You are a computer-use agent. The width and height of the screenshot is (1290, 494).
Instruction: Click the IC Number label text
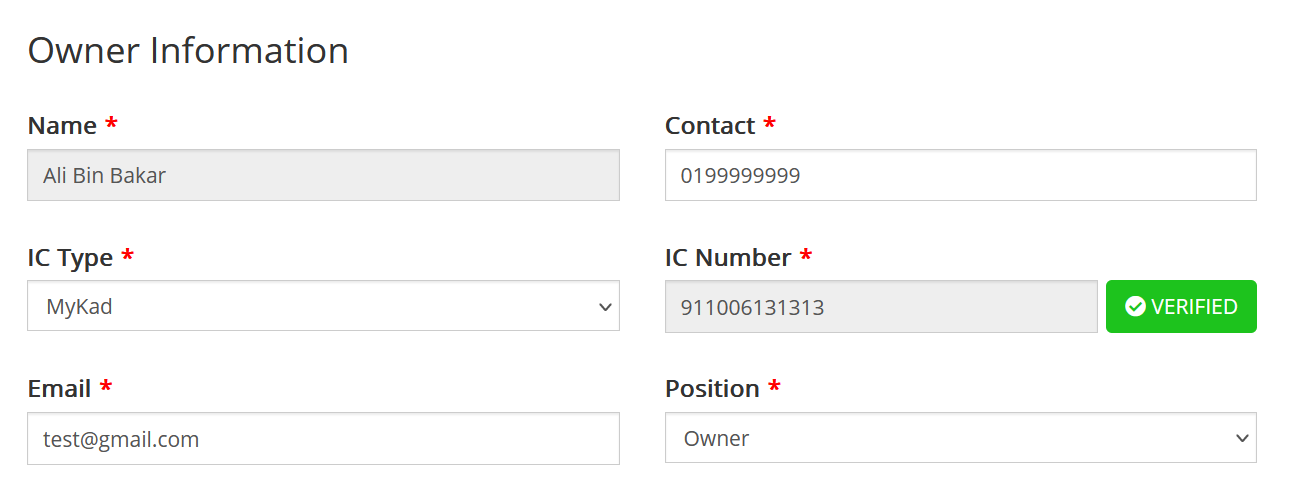pos(728,258)
